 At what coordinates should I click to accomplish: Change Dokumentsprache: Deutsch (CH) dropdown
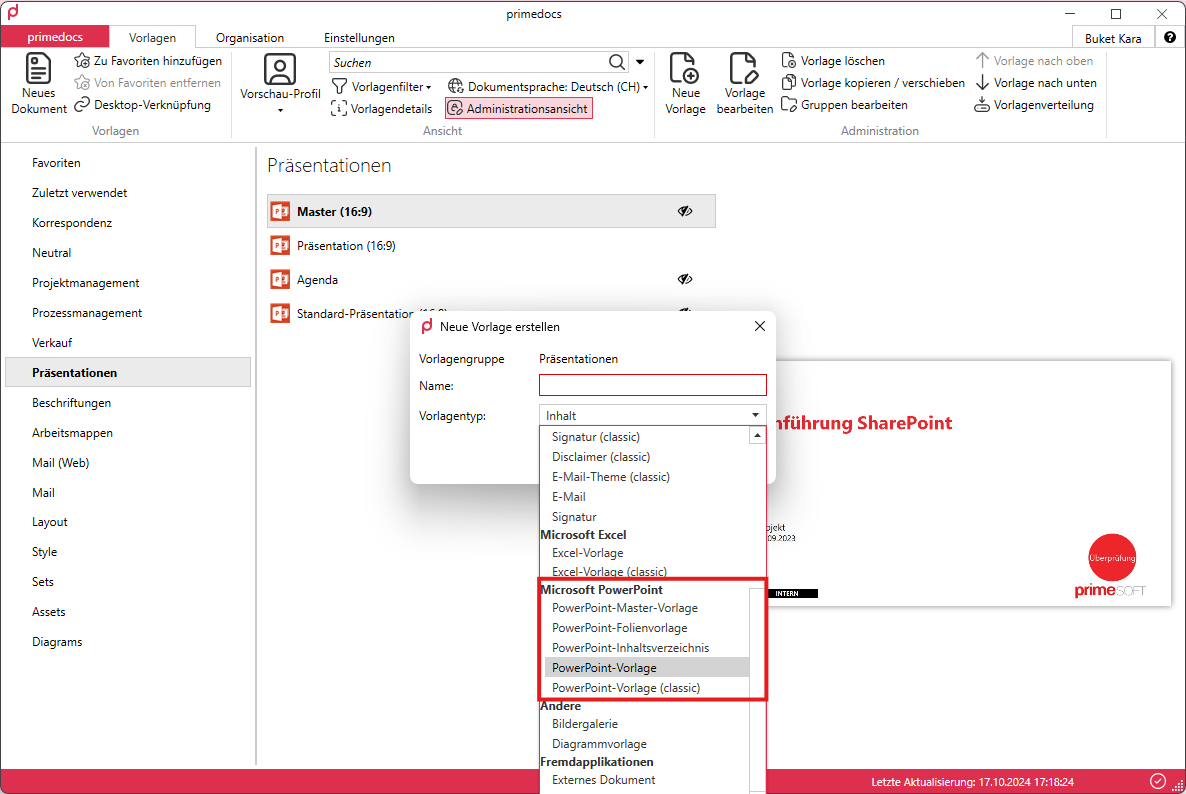548,86
